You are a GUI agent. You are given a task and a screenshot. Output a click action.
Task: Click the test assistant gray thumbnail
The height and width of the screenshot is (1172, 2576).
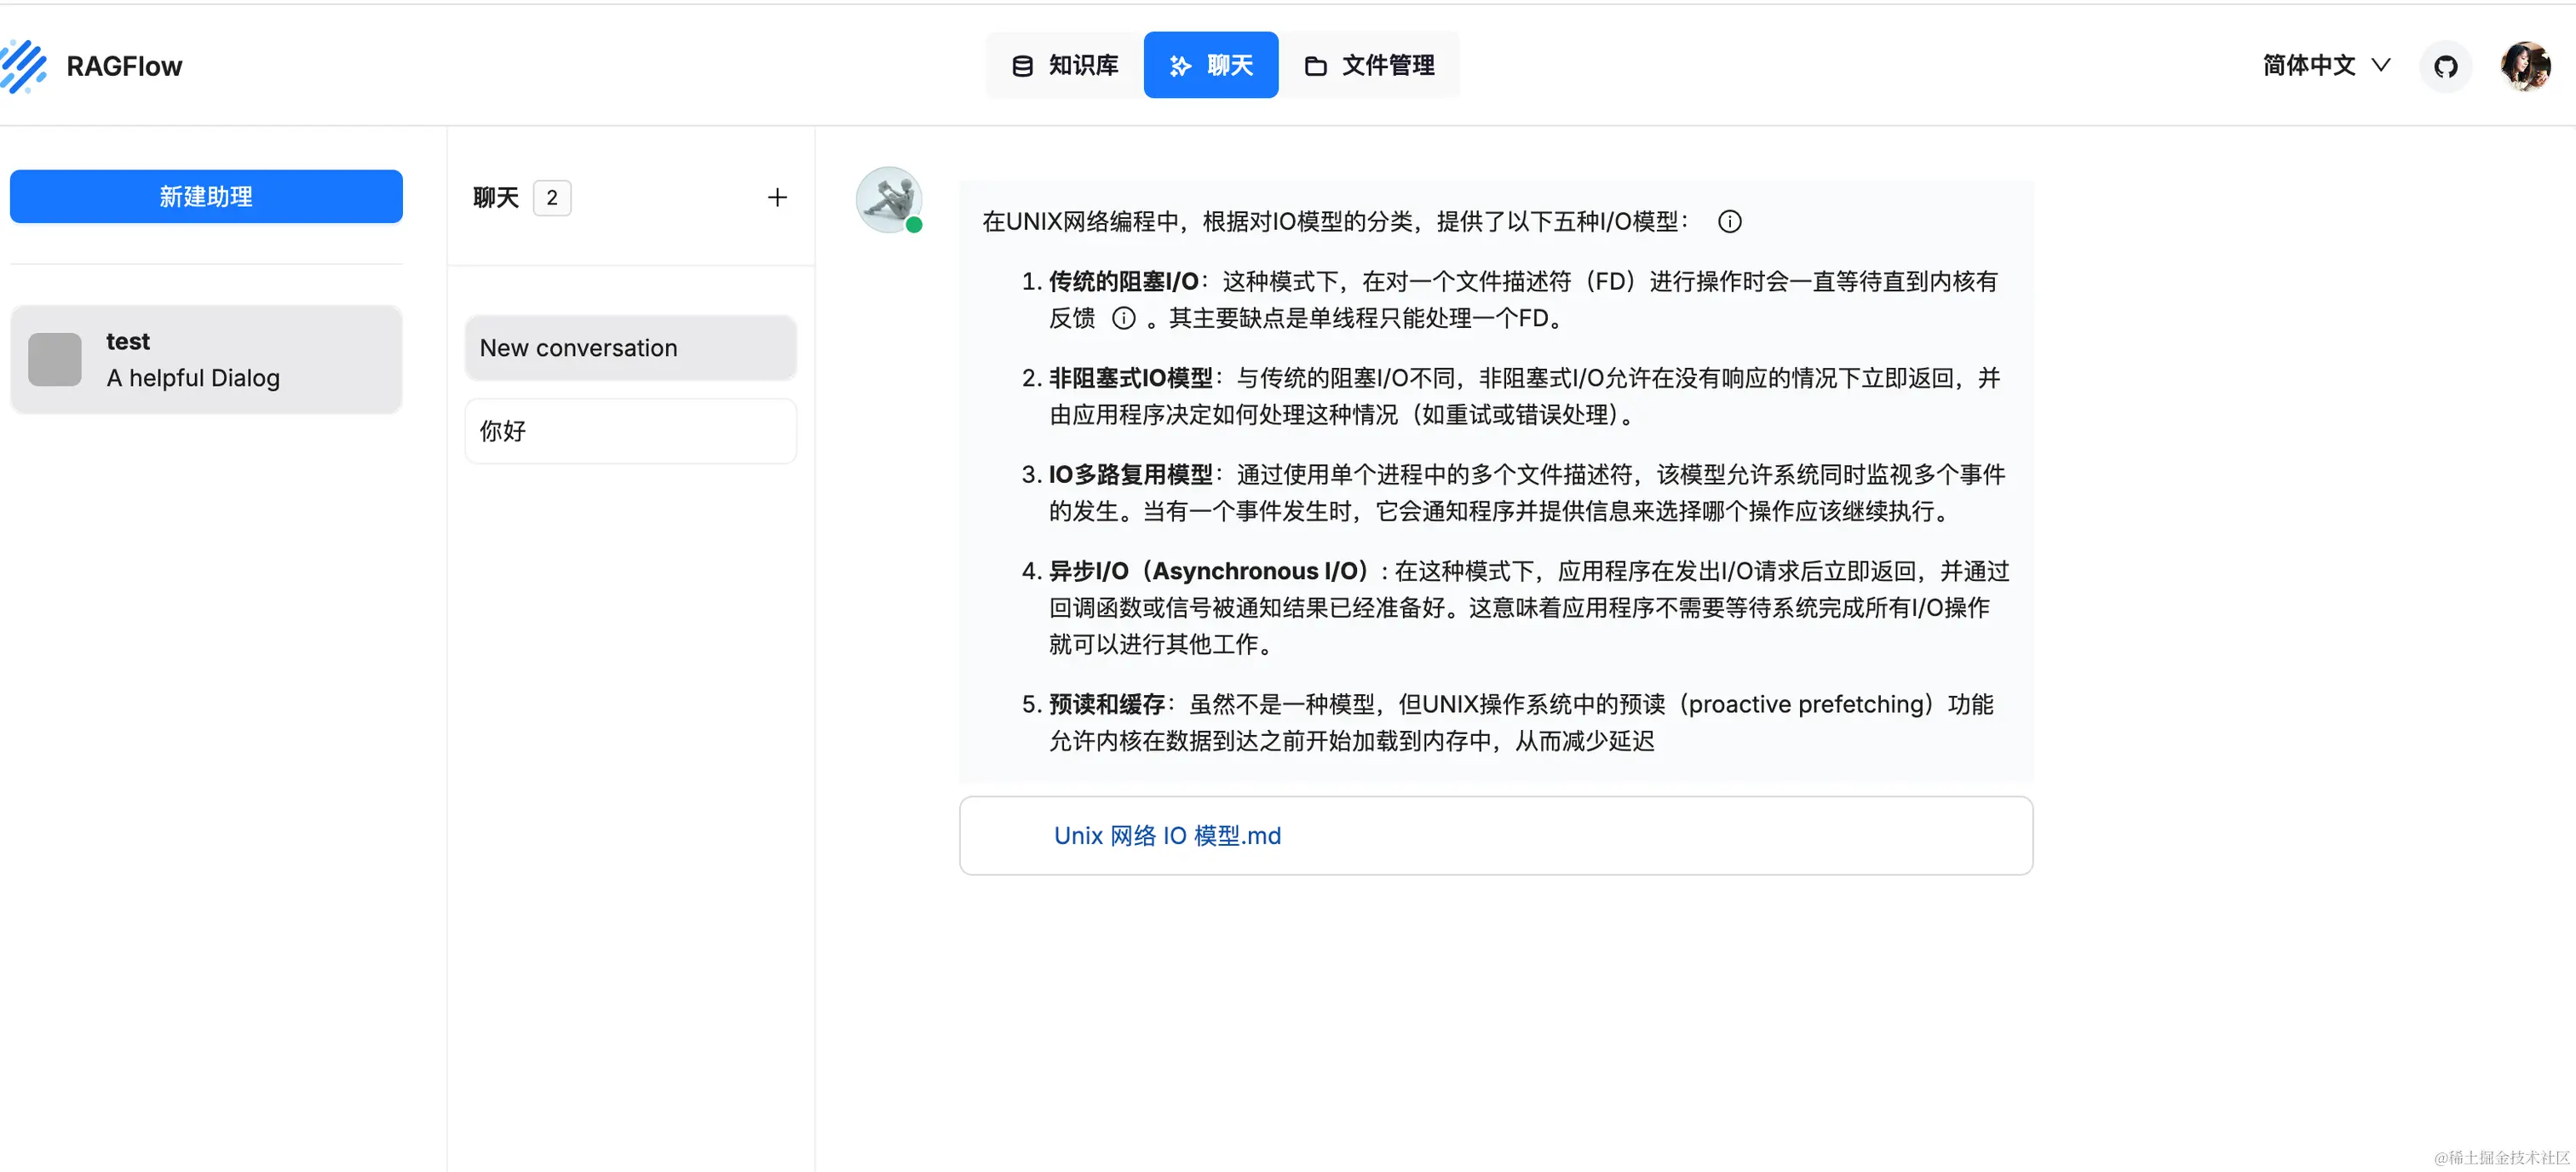click(x=55, y=359)
